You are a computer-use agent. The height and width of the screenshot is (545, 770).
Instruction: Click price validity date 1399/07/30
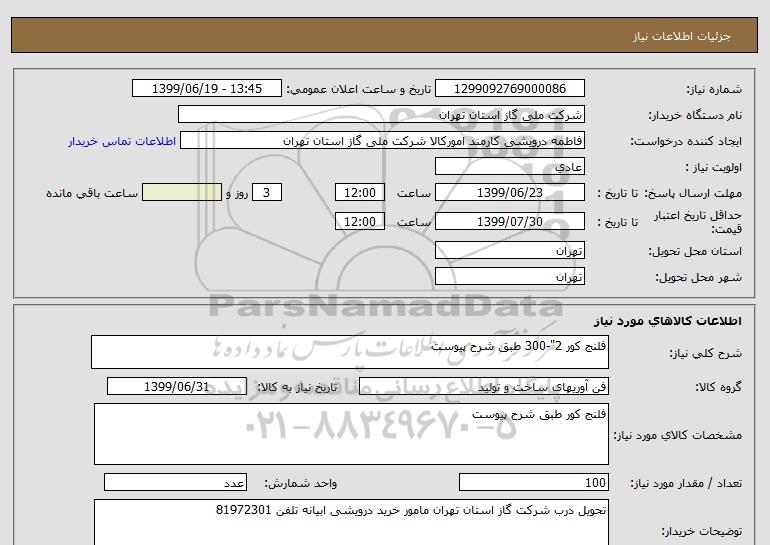point(510,221)
